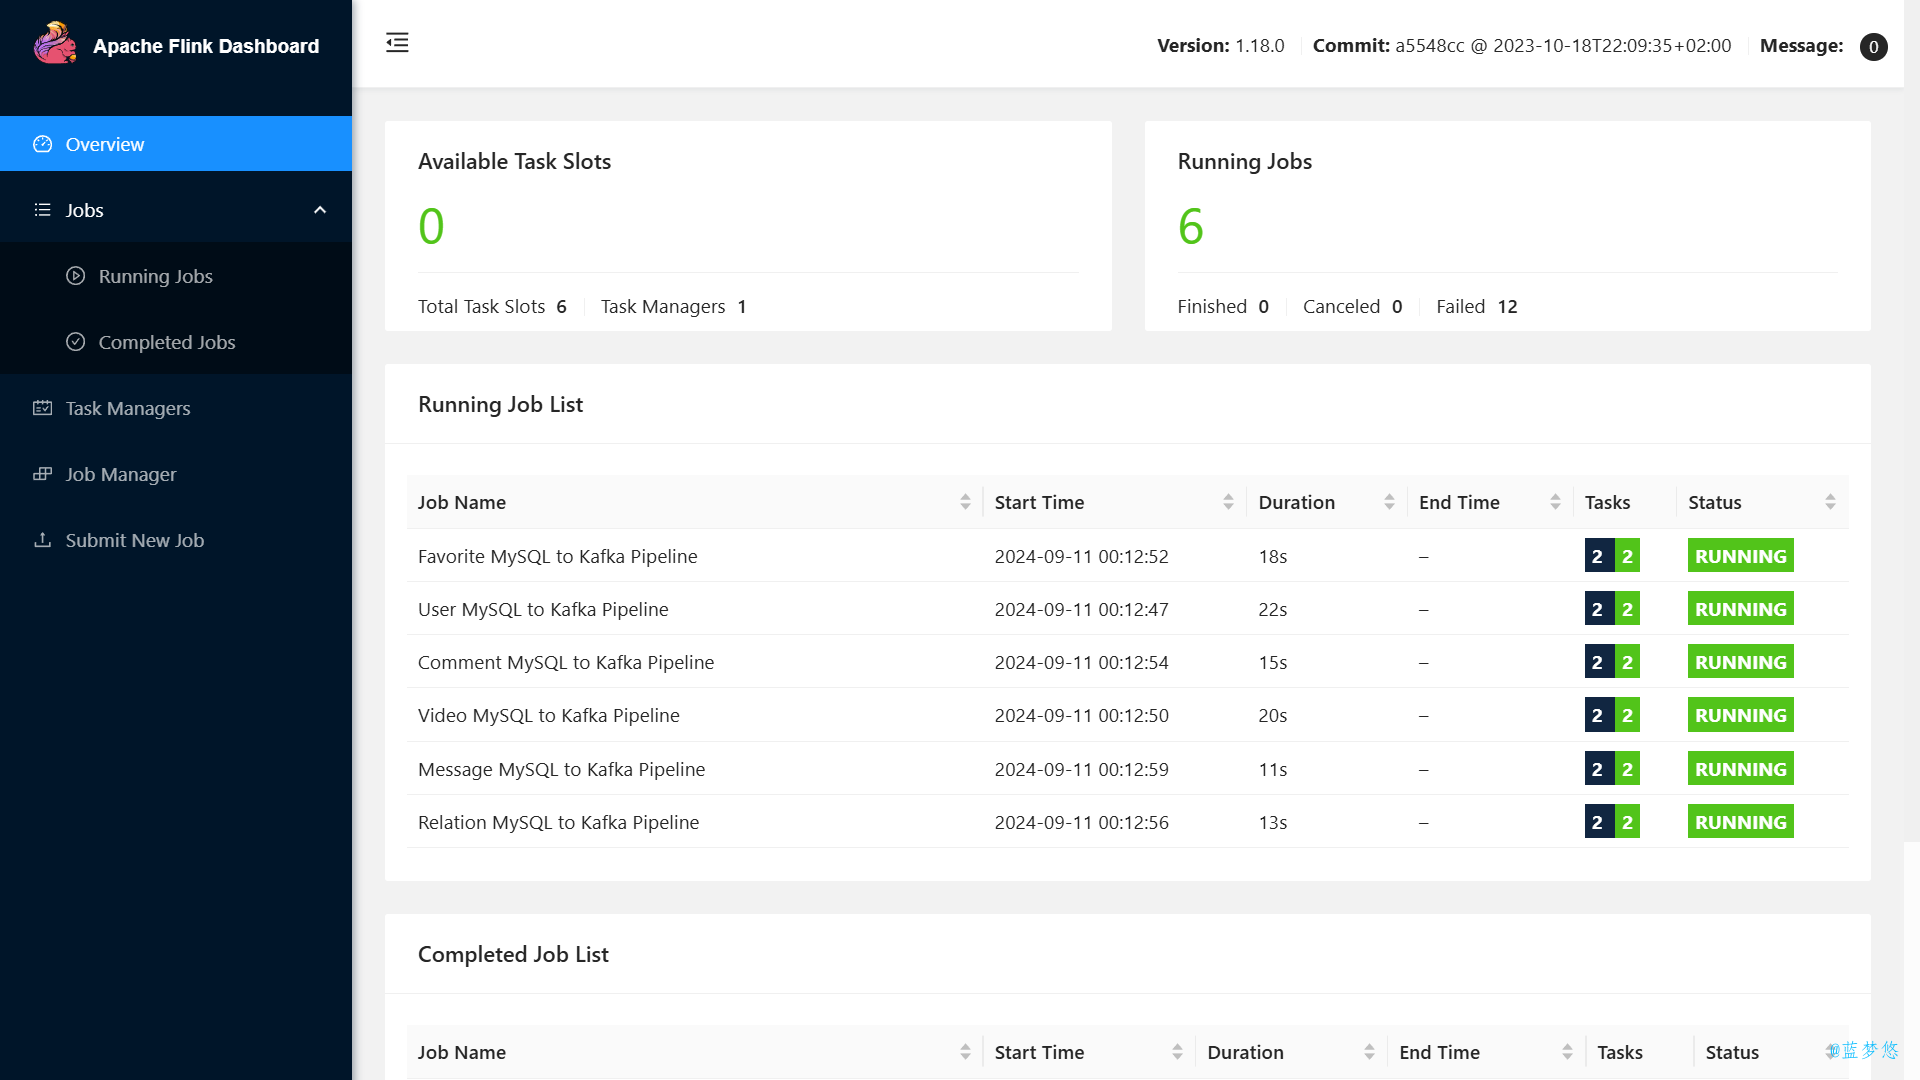The width and height of the screenshot is (1920, 1080).
Task: Click the Finished 0 count
Action: click(1223, 306)
